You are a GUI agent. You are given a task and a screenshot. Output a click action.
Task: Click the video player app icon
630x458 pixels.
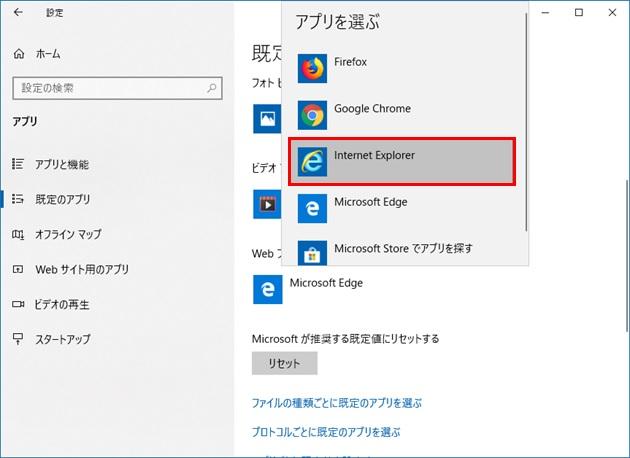[267, 204]
